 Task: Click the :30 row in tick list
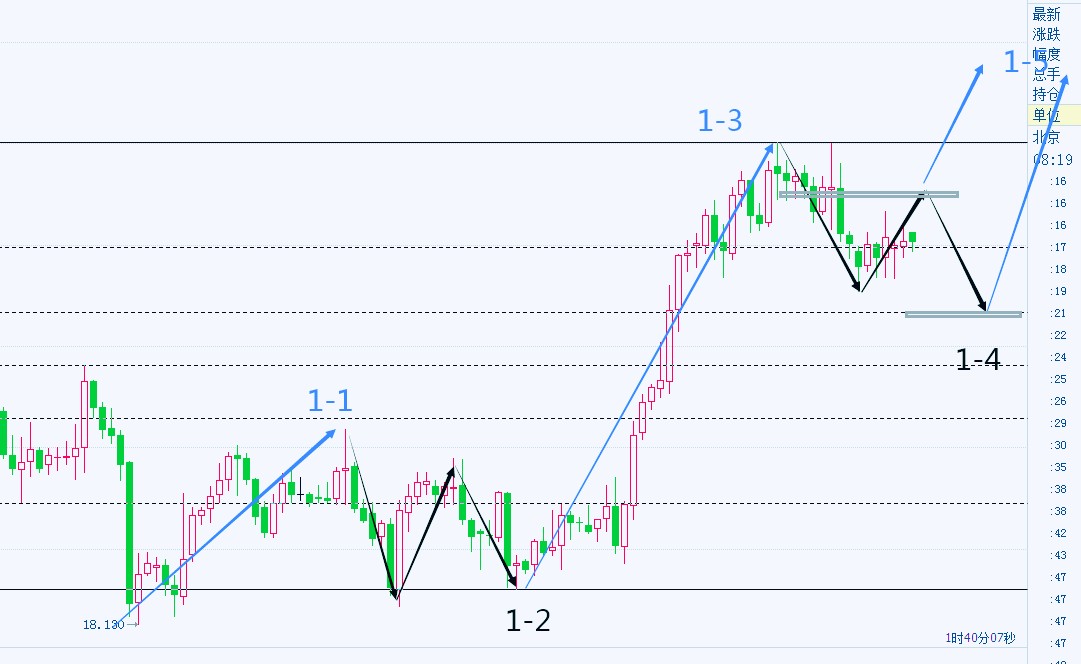click(x=1058, y=445)
